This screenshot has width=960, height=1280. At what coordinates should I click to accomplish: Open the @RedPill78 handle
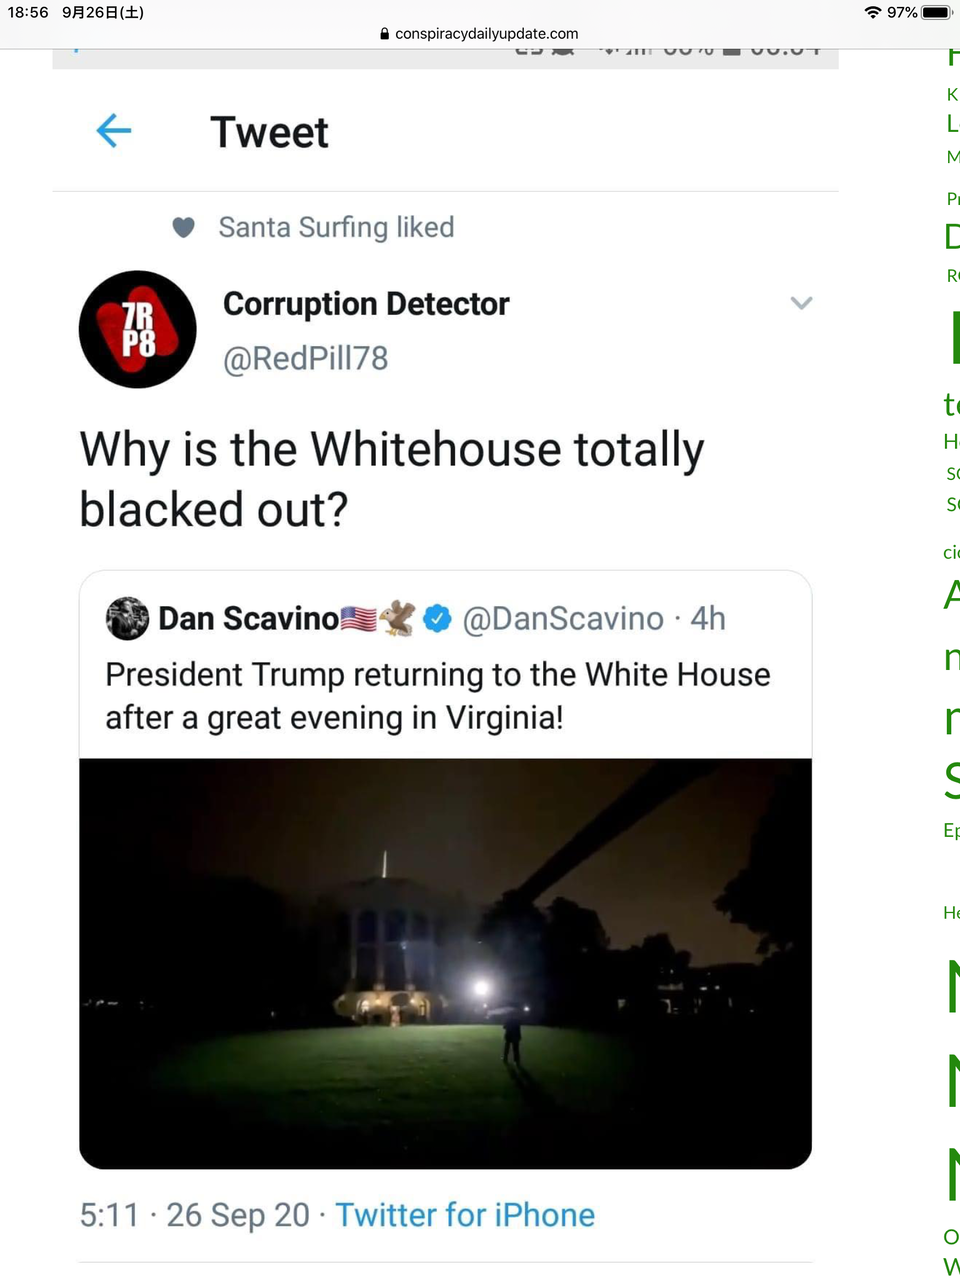pyautogui.click(x=305, y=358)
